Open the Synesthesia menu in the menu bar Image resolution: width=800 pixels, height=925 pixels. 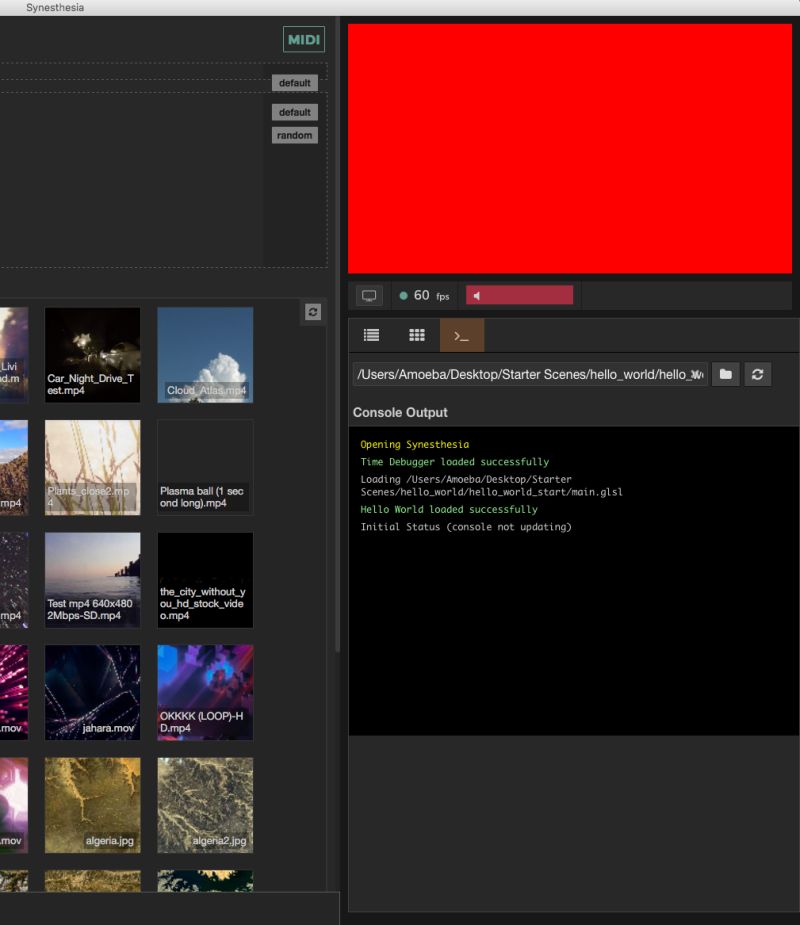[55, 7]
